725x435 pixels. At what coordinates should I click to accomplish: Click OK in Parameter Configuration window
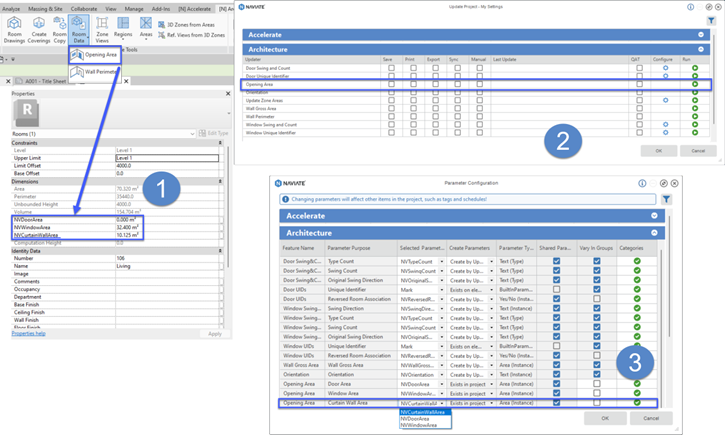coord(605,418)
